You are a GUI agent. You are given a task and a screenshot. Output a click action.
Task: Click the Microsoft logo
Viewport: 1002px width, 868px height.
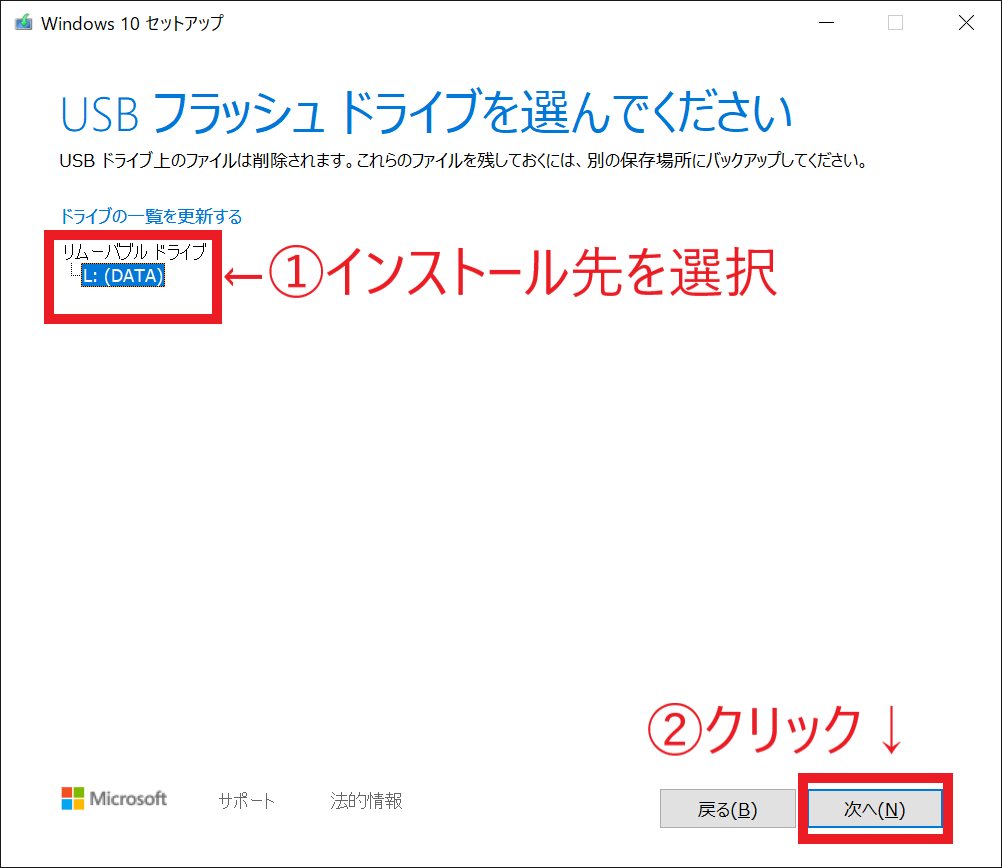pos(114,798)
